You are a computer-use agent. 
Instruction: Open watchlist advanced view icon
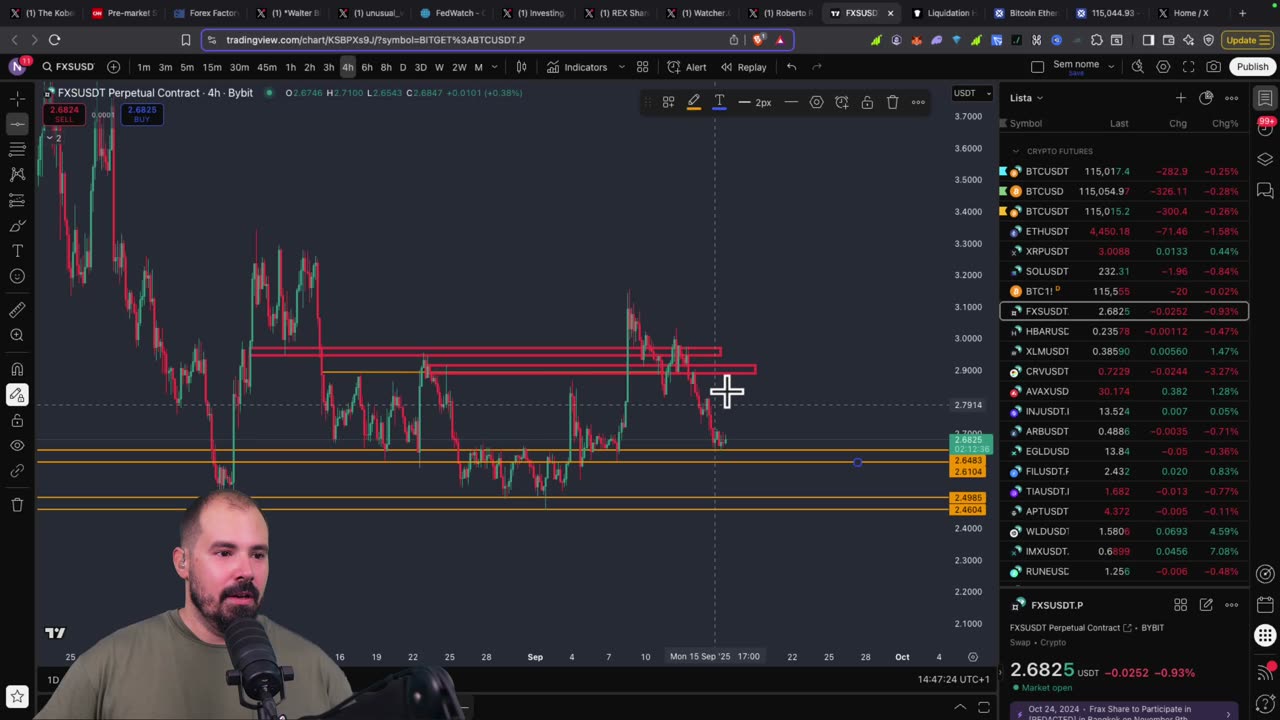(1206, 98)
